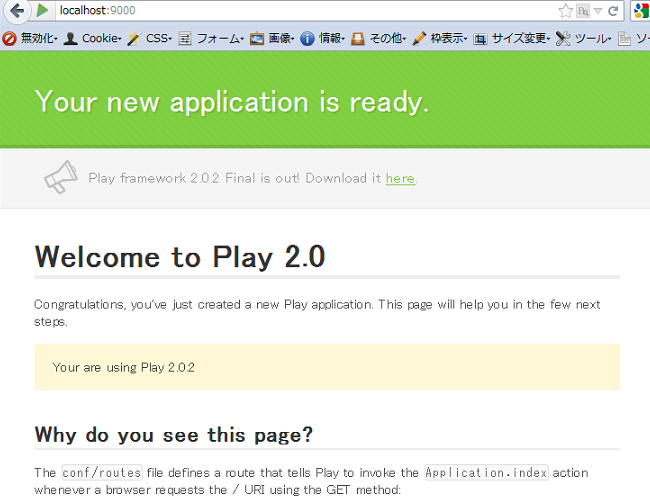Open the 無効化 (Disable) toolbar menu
This screenshot has width=650, height=502.
click(39, 39)
